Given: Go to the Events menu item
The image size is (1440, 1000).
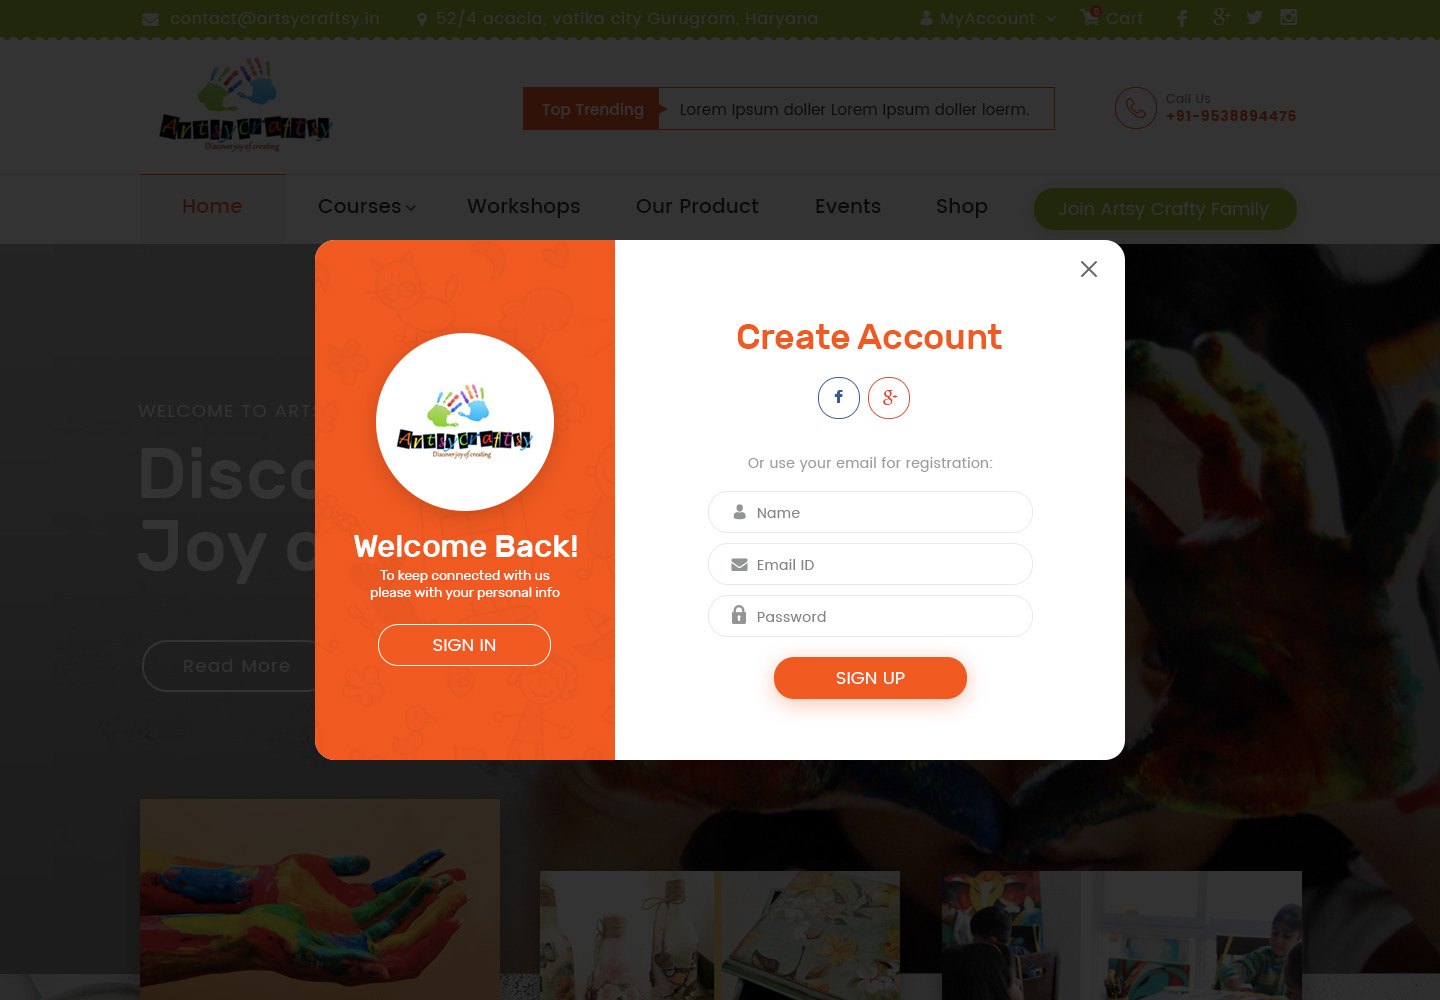Looking at the screenshot, I should coord(848,206).
